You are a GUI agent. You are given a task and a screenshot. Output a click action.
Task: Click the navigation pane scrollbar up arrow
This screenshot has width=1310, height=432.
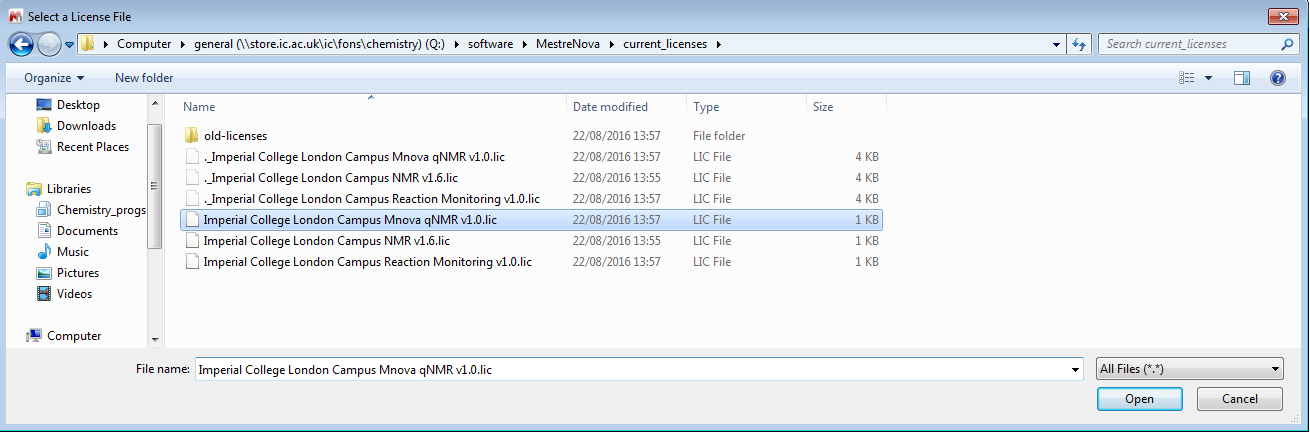154,103
